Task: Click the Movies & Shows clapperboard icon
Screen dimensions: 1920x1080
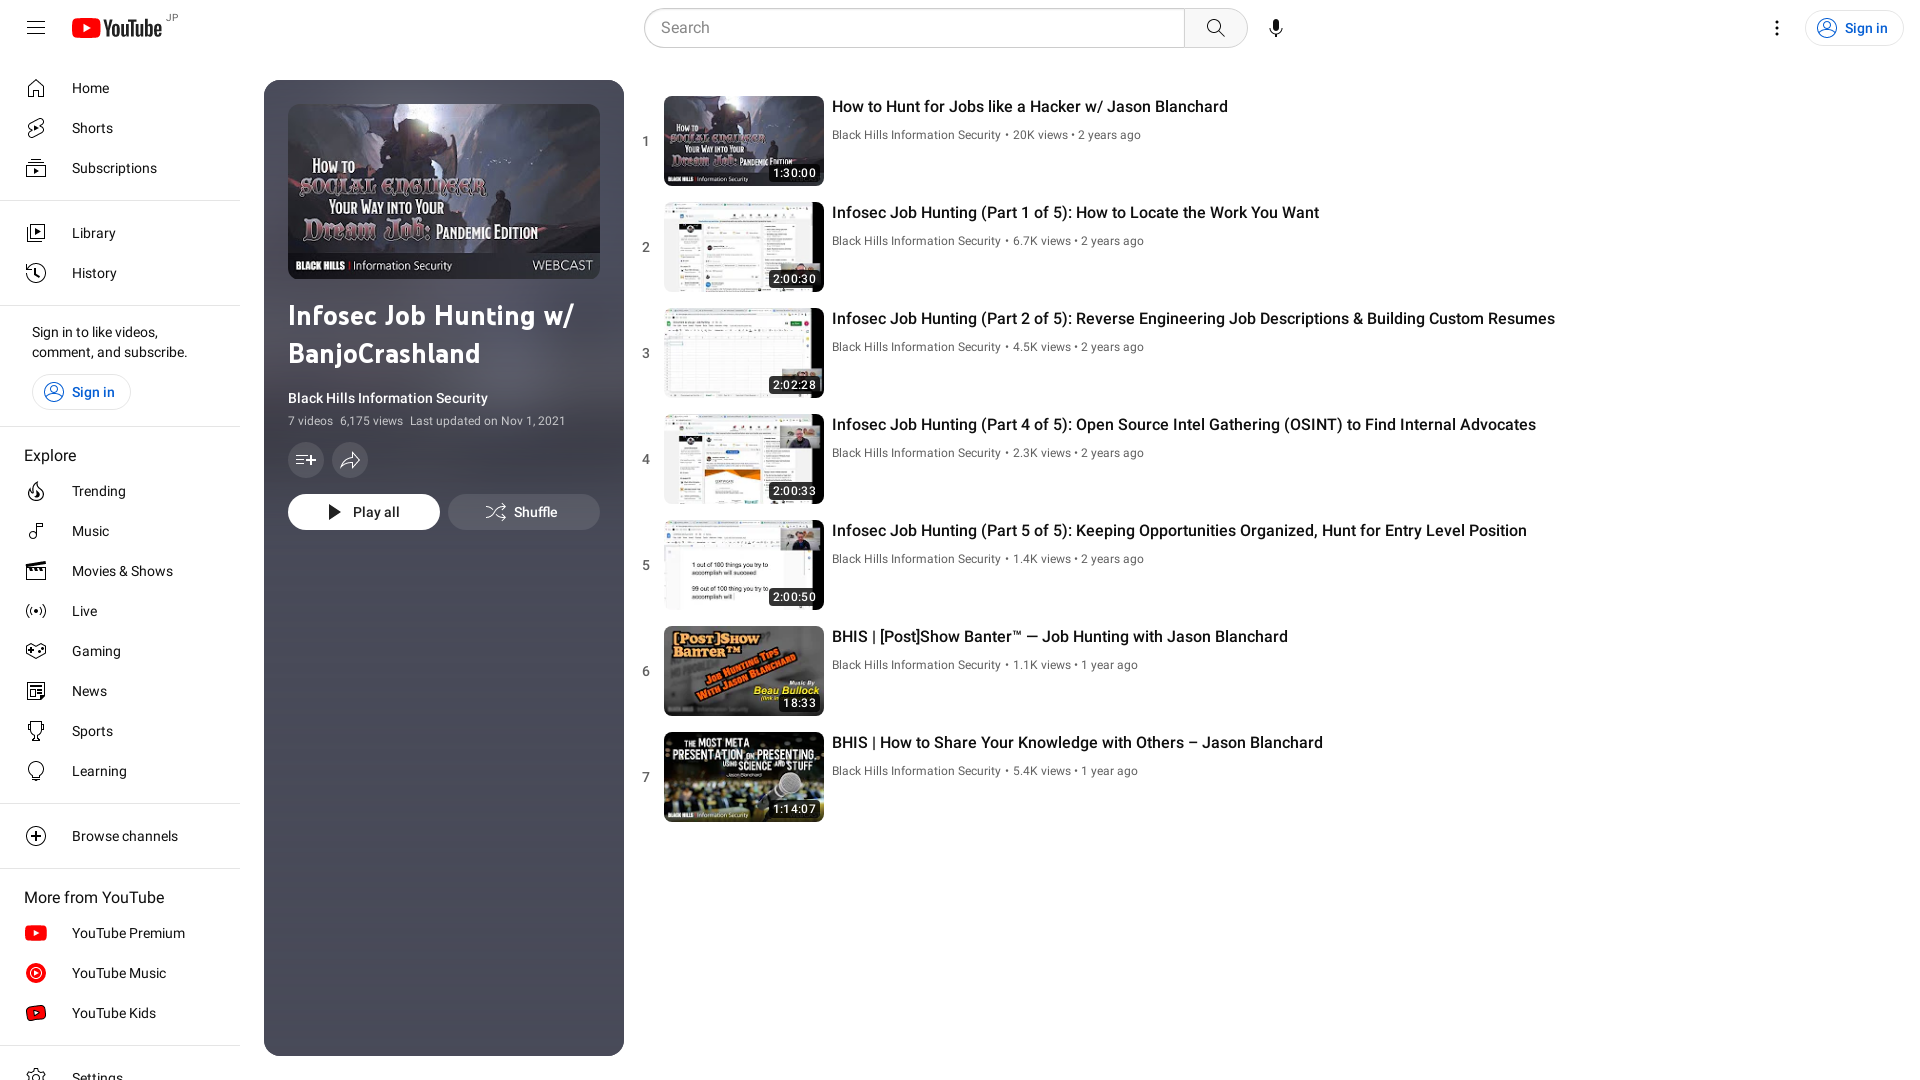Action: coord(36,571)
